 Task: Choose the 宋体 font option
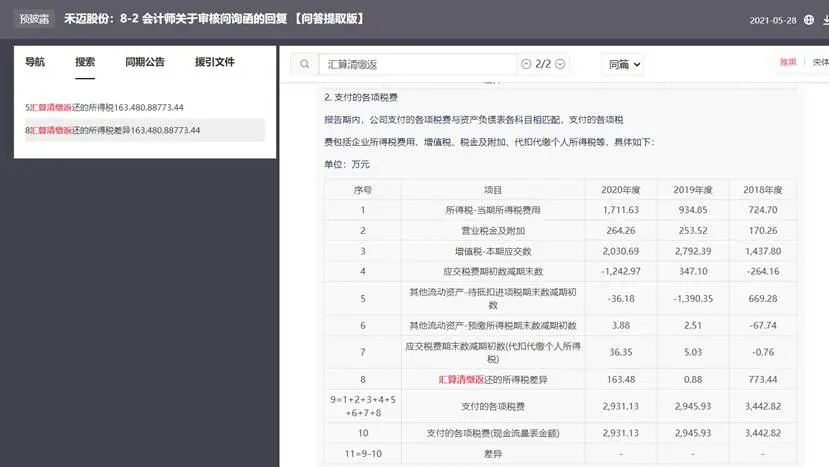(x=821, y=62)
